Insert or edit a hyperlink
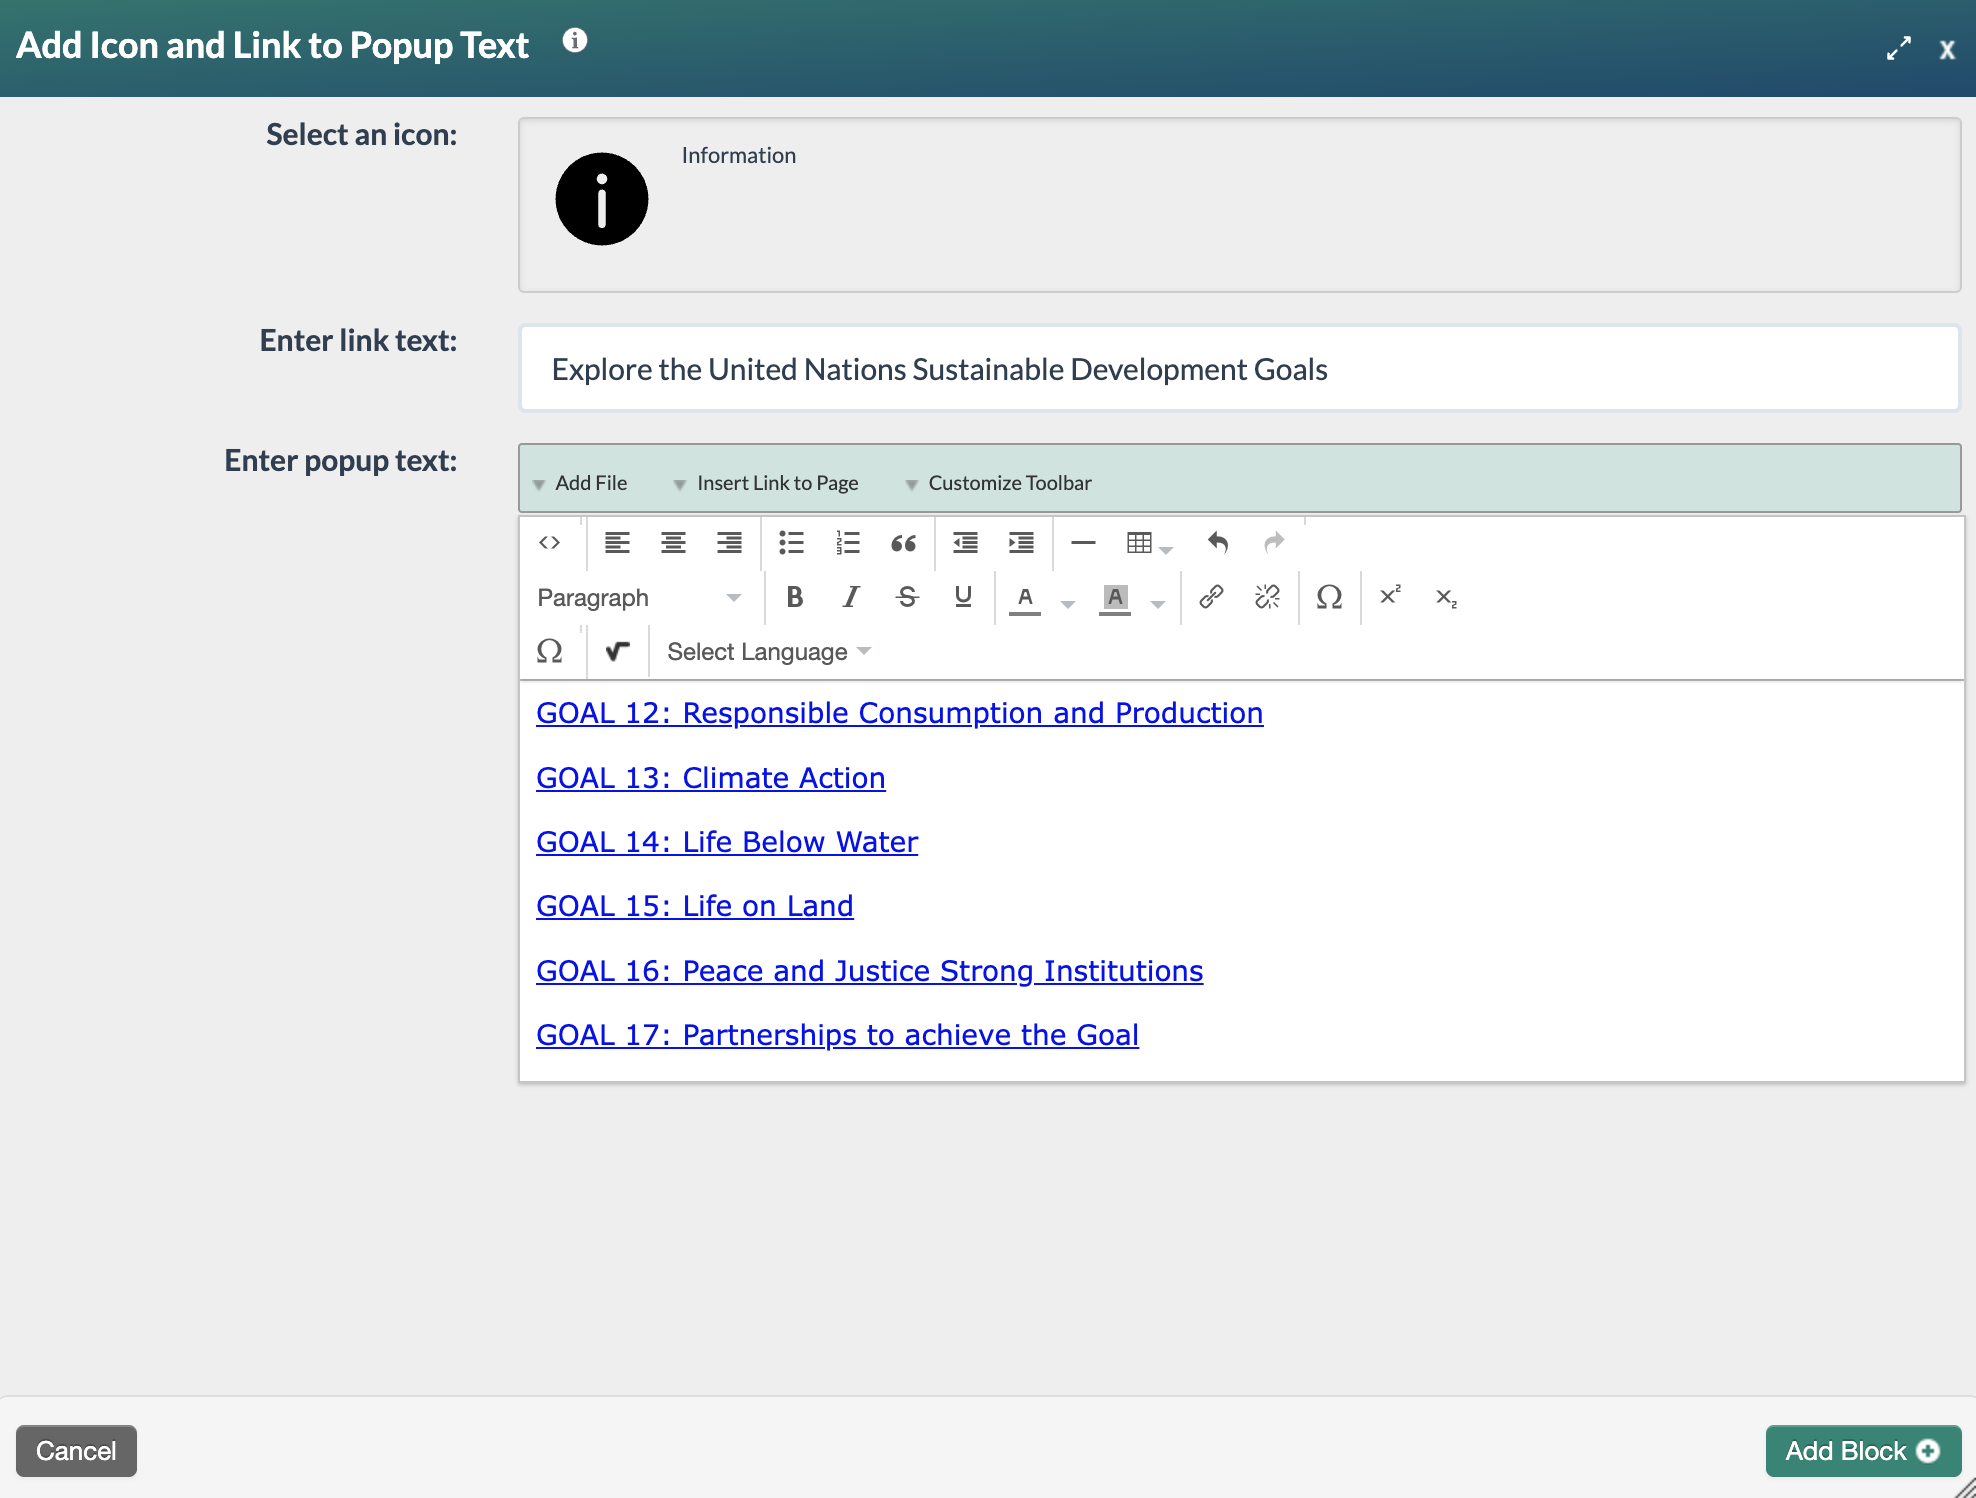 tap(1211, 597)
